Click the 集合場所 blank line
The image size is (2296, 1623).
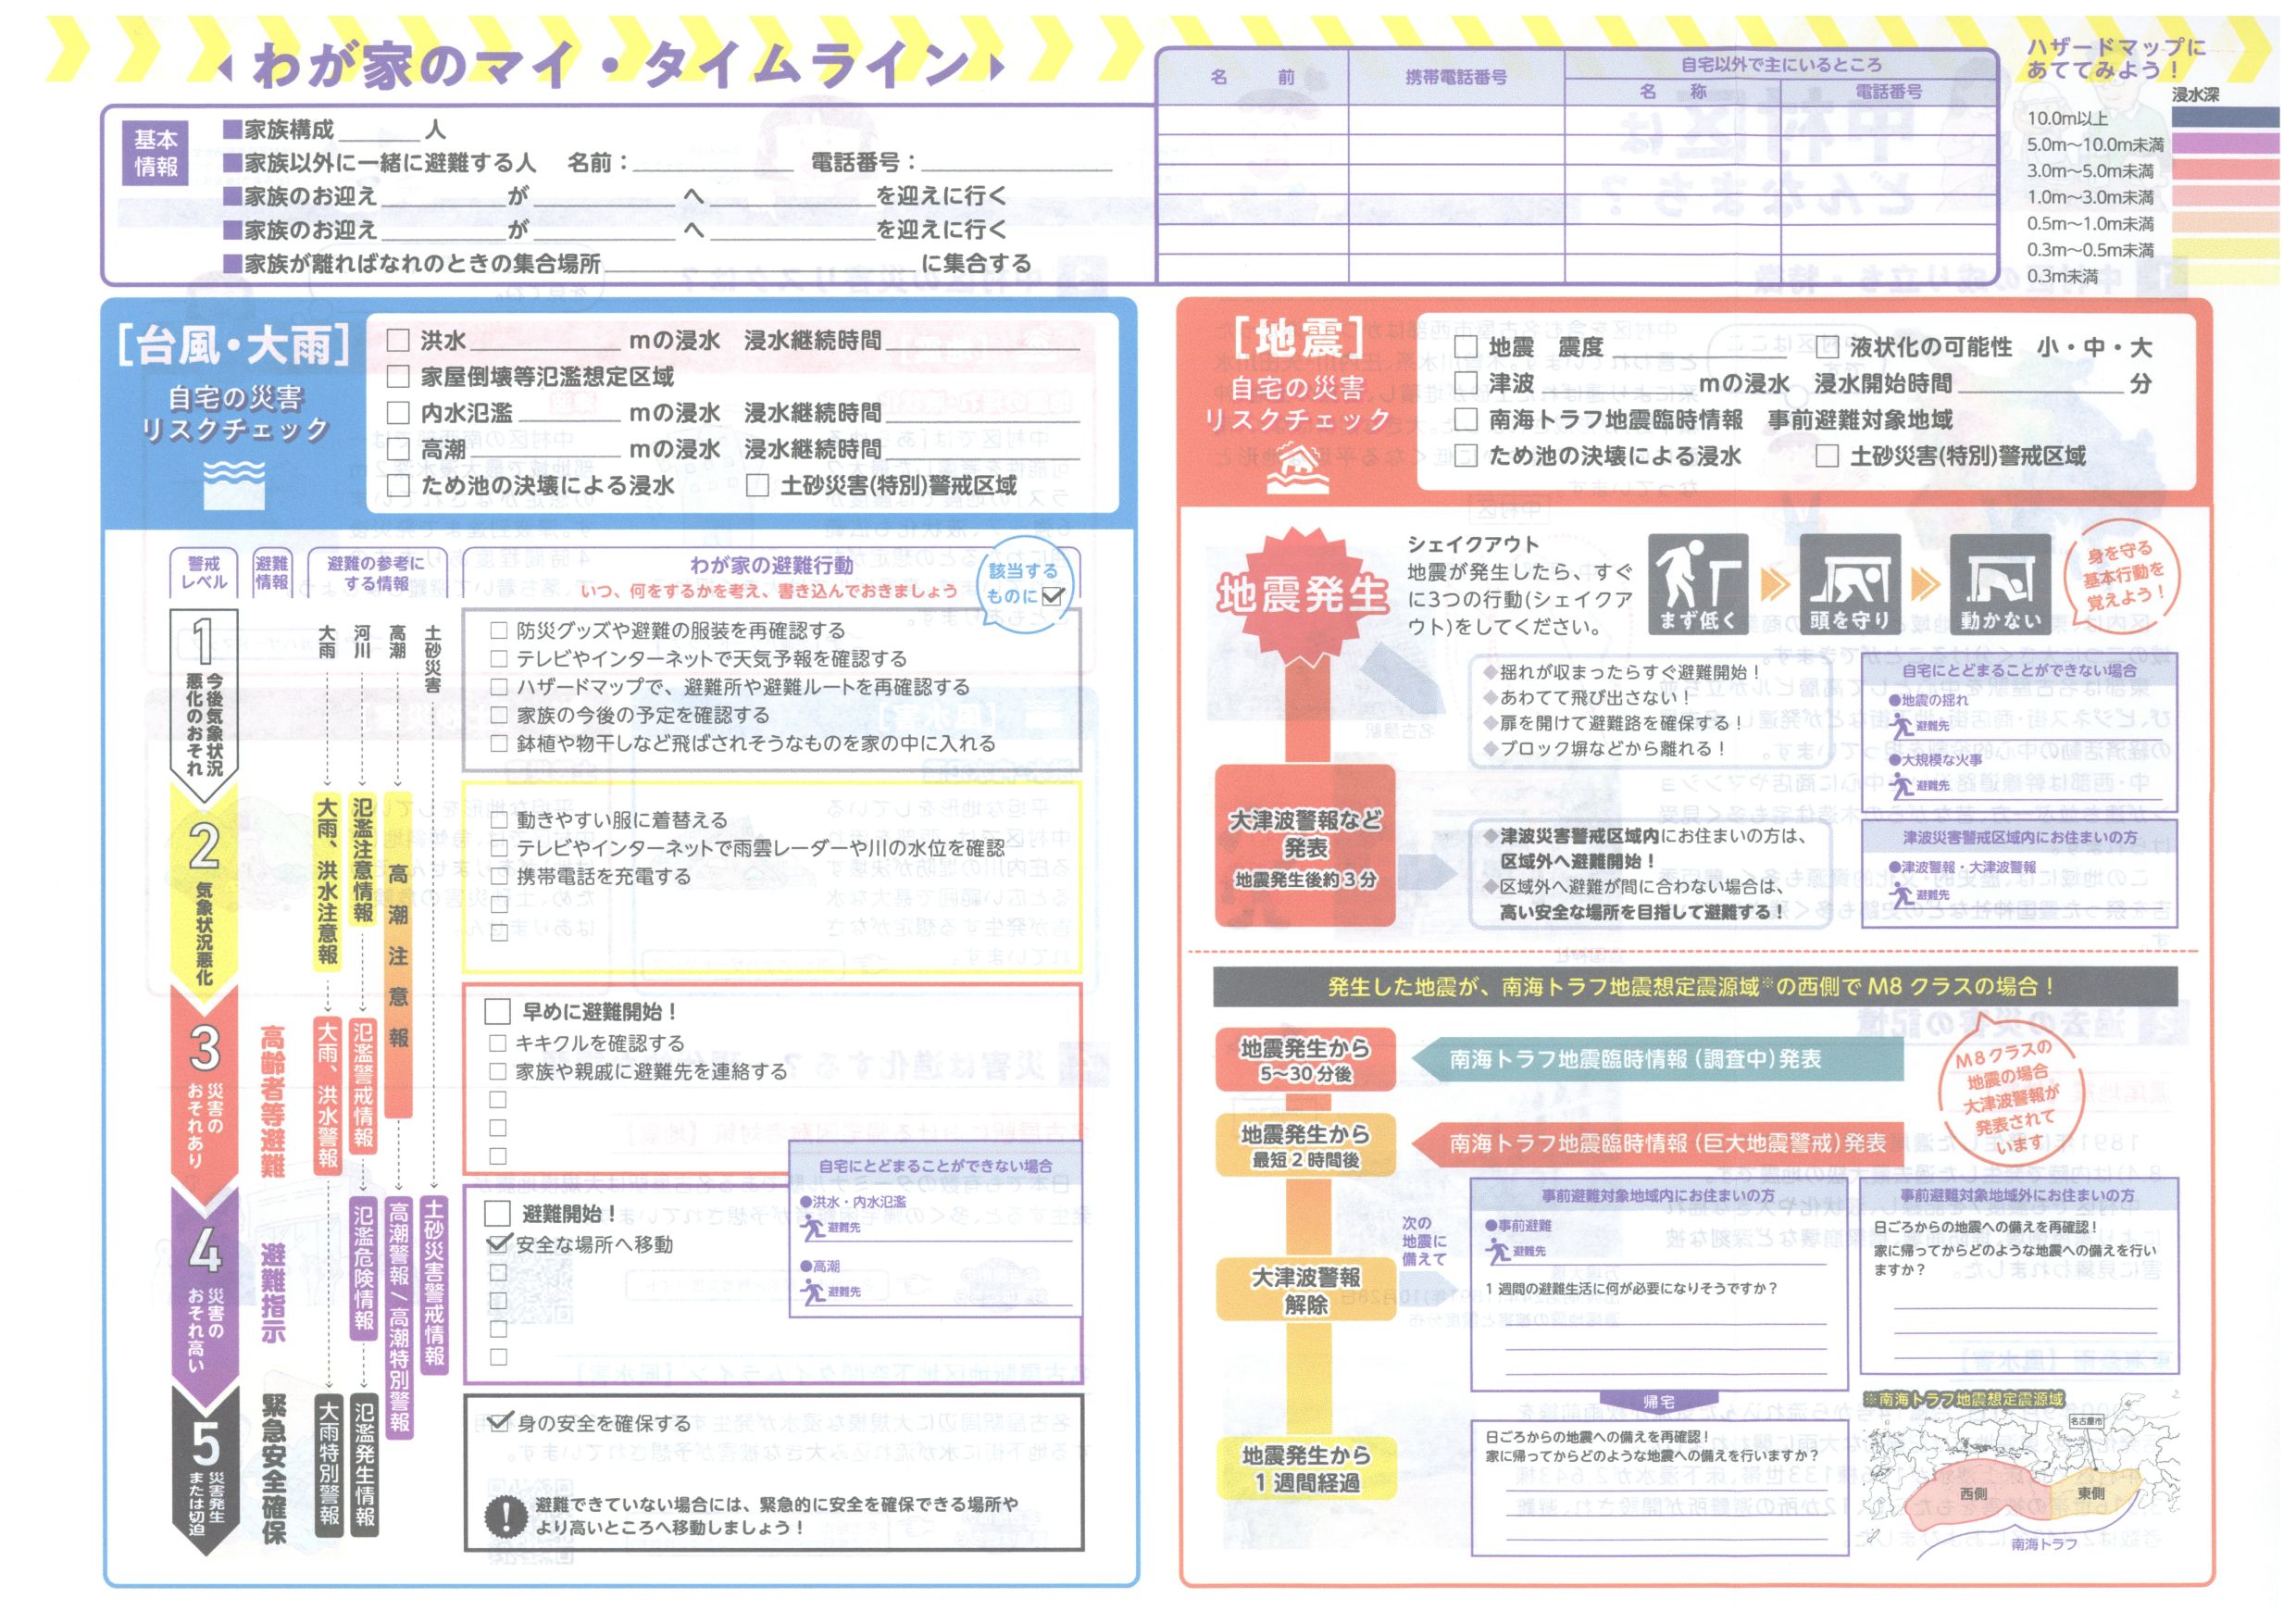click(x=760, y=264)
